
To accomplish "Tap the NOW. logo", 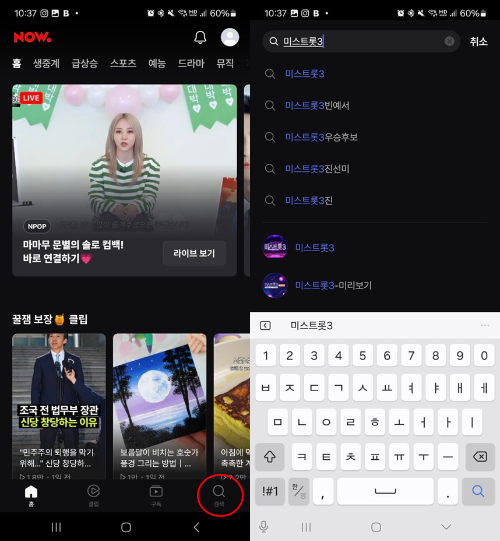I will tap(32, 37).
